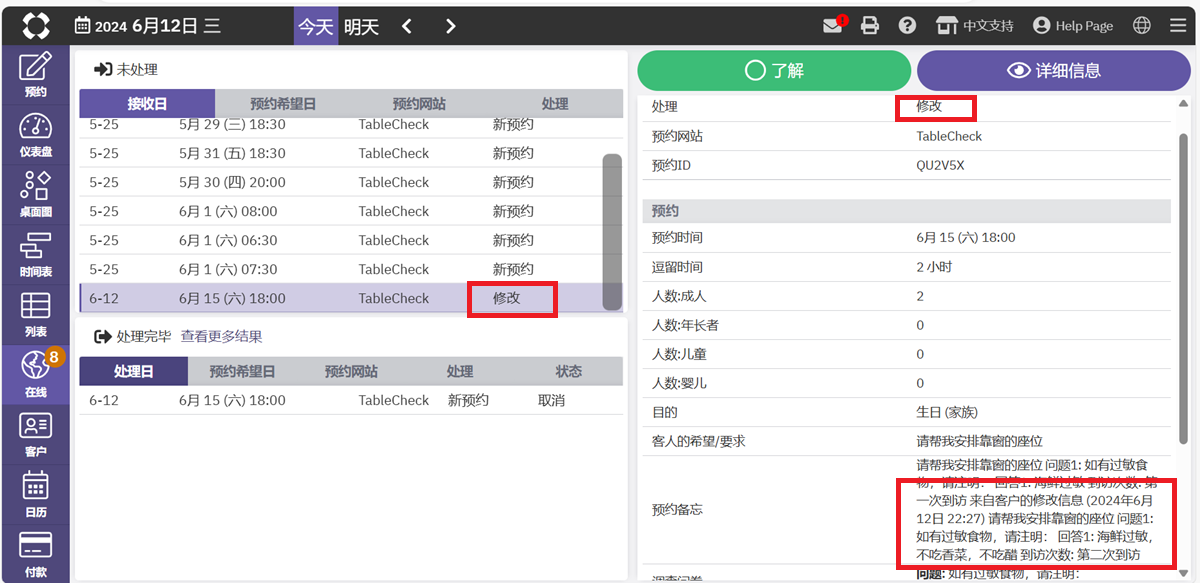Open 日历 in the sidebar
1200x583 pixels.
[x=36, y=495]
